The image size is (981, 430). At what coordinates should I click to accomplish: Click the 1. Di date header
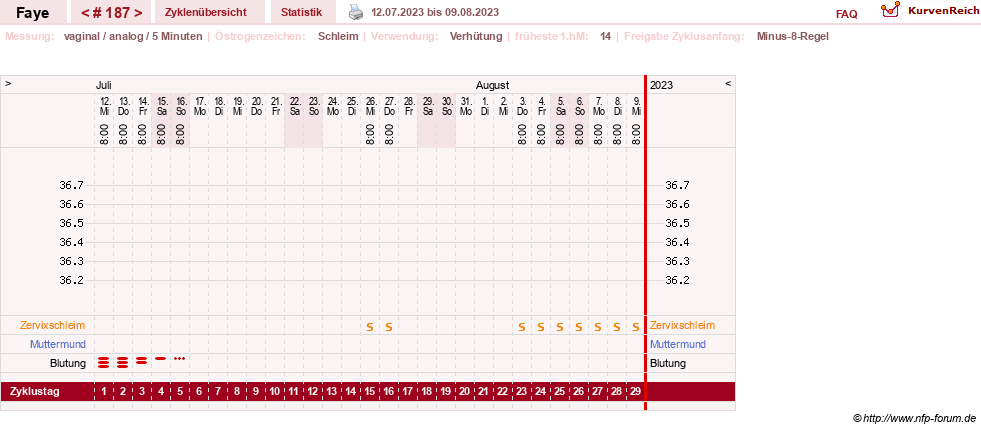484,106
